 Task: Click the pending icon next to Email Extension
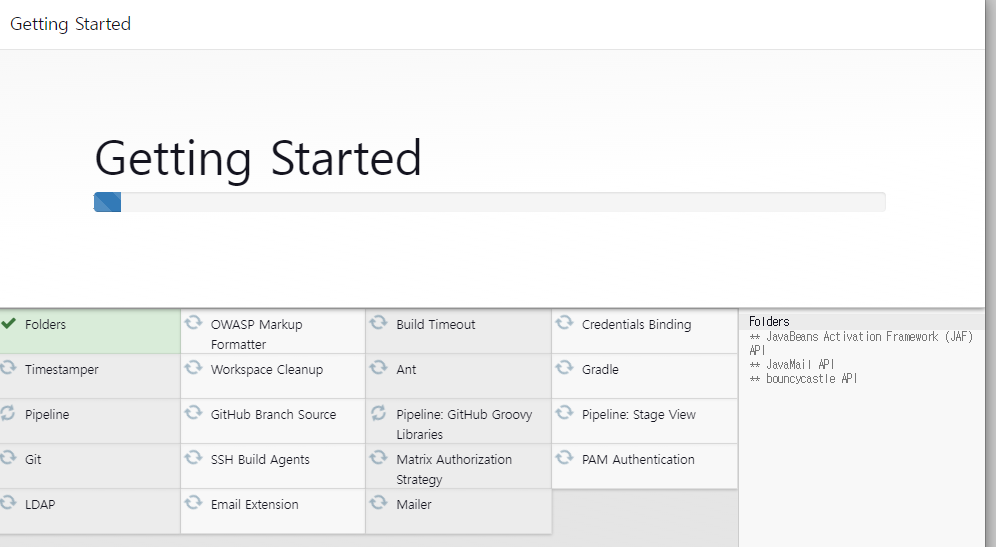193,503
